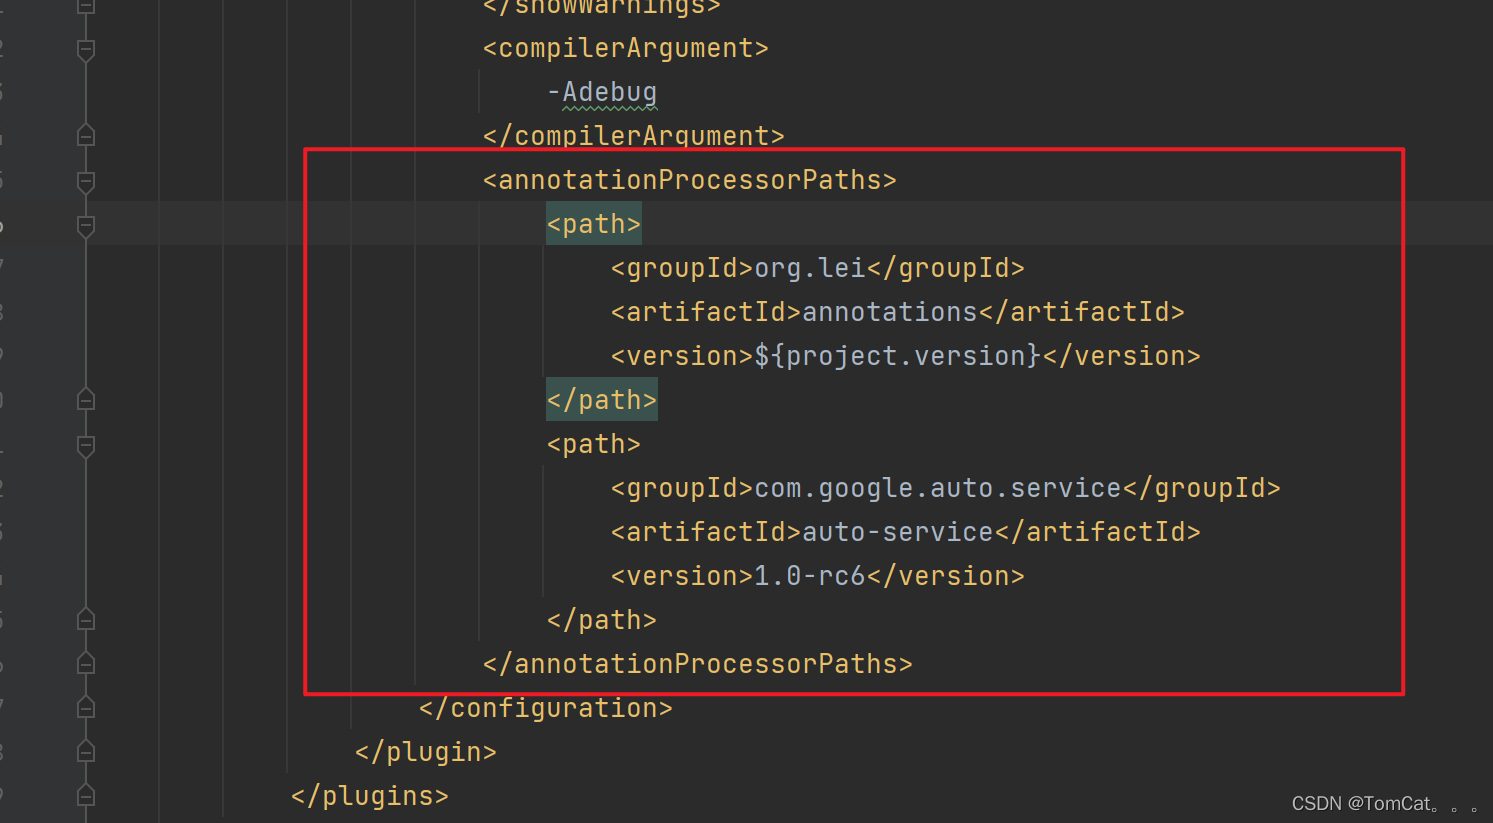Click the closing plugins tag
Image resolution: width=1493 pixels, height=823 pixels.
tap(370, 796)
